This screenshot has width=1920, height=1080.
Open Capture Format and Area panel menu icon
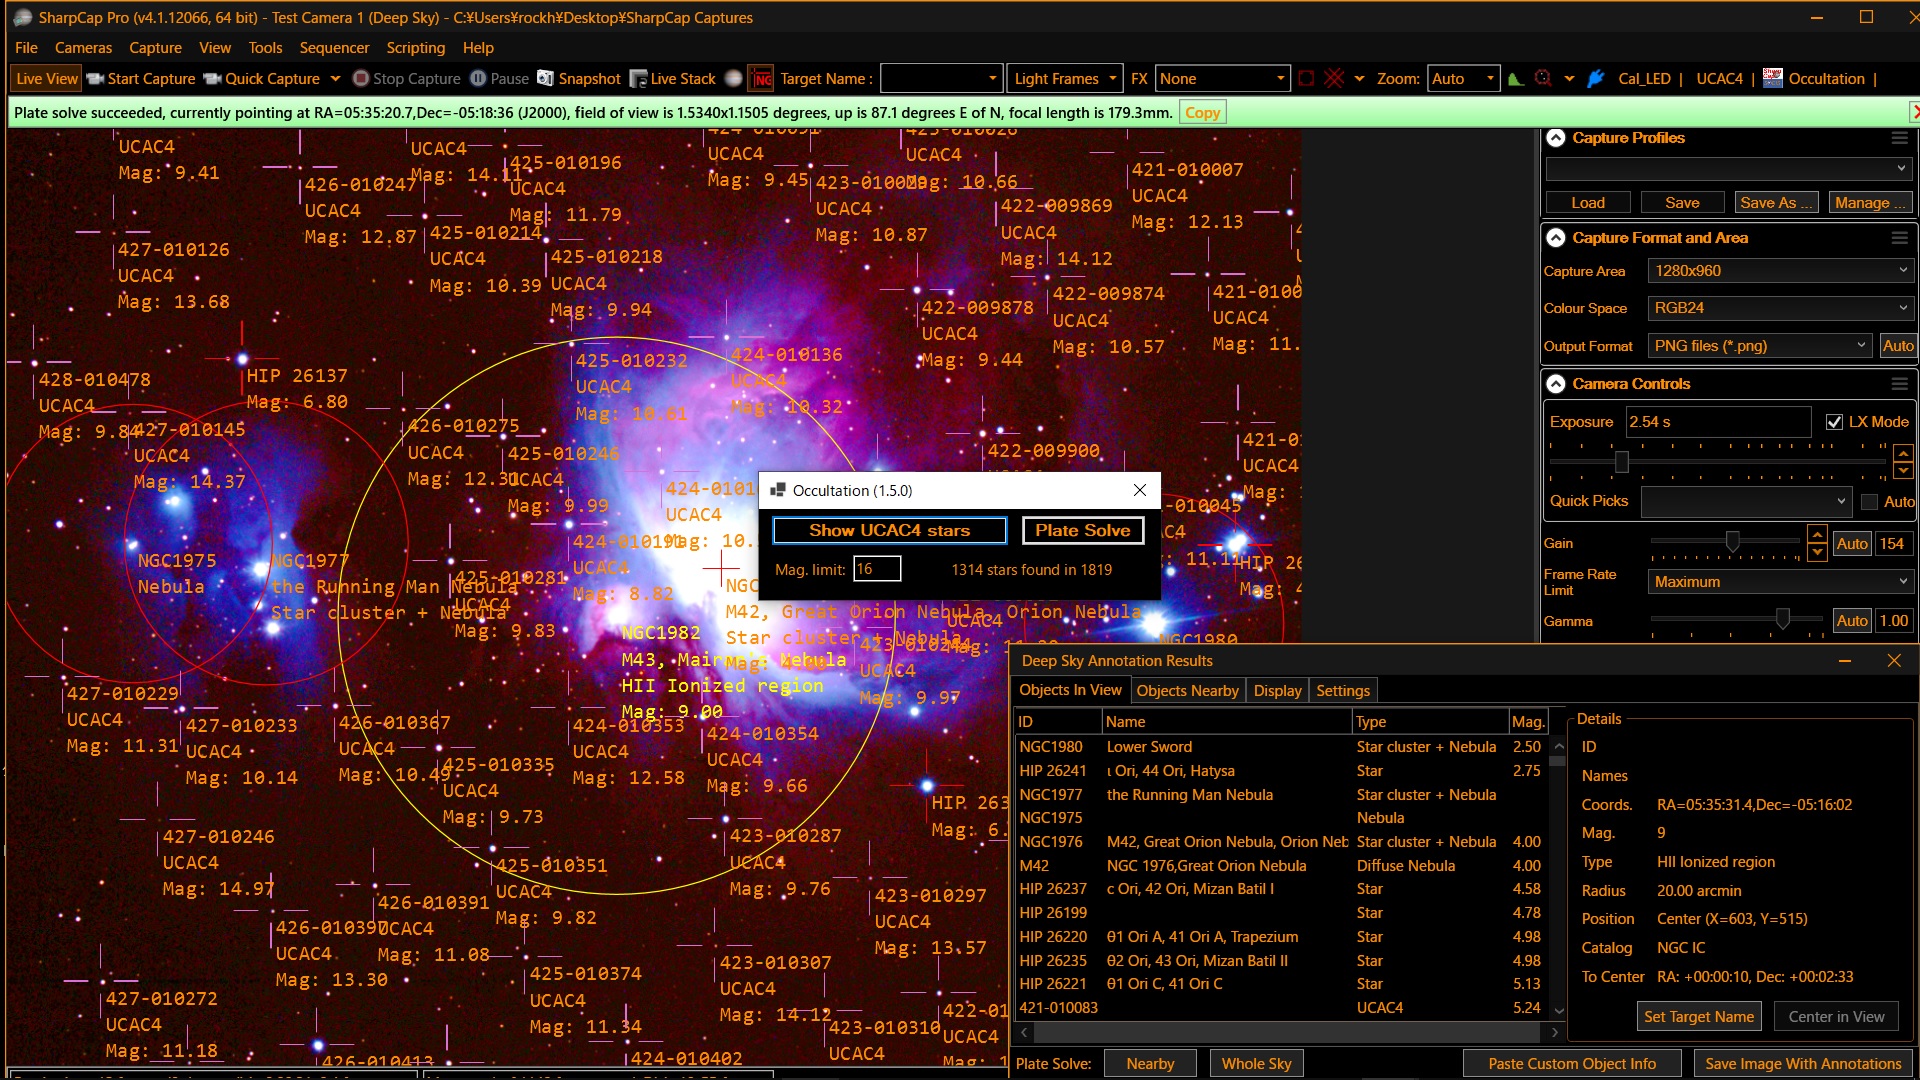[x=1900, y=238]
